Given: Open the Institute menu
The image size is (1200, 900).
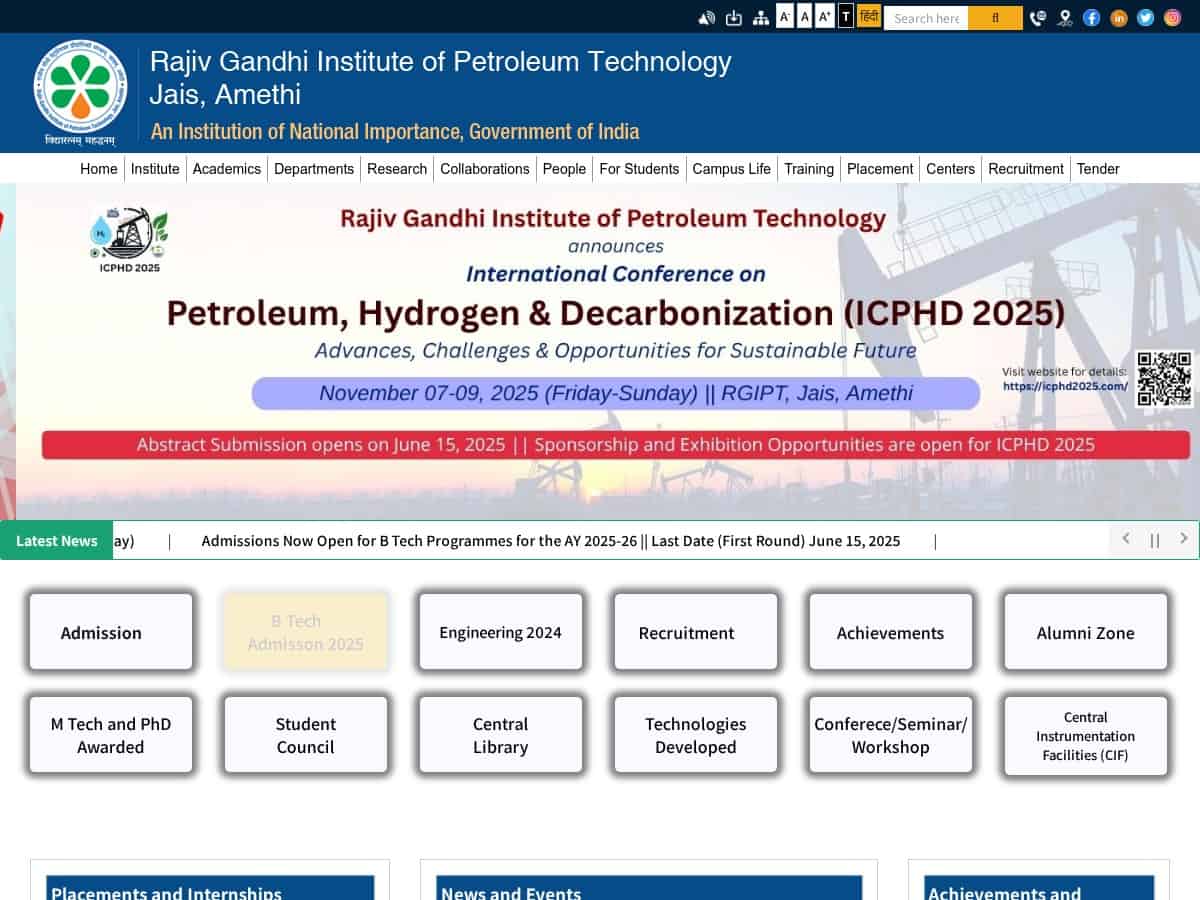Looking at the screenshot, I should pyautogui.click(x=155, y=169).
